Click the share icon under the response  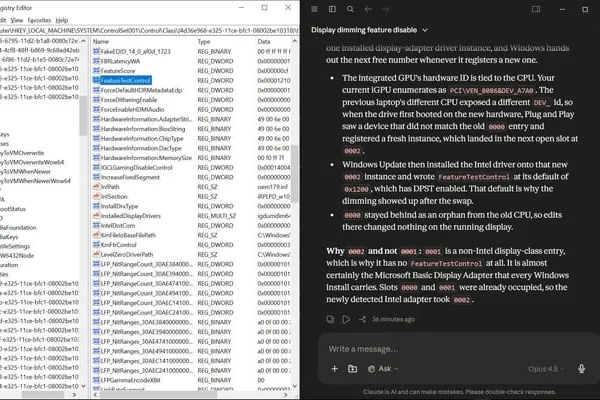(x=362, y=319)
